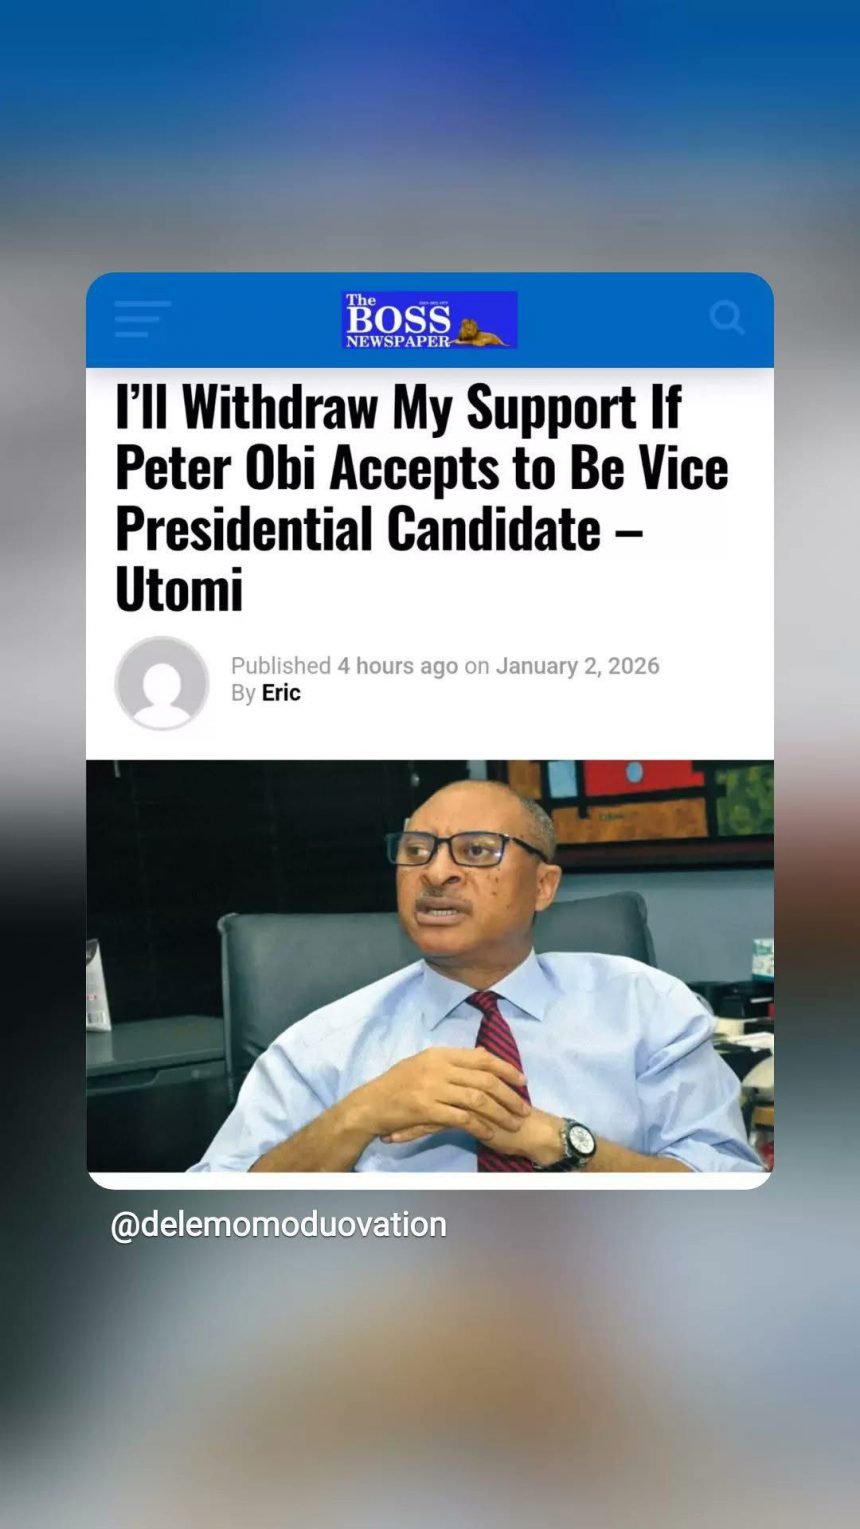Tap the colorful painting behind the man
860x1529 pixels.
tap(640, 803)
